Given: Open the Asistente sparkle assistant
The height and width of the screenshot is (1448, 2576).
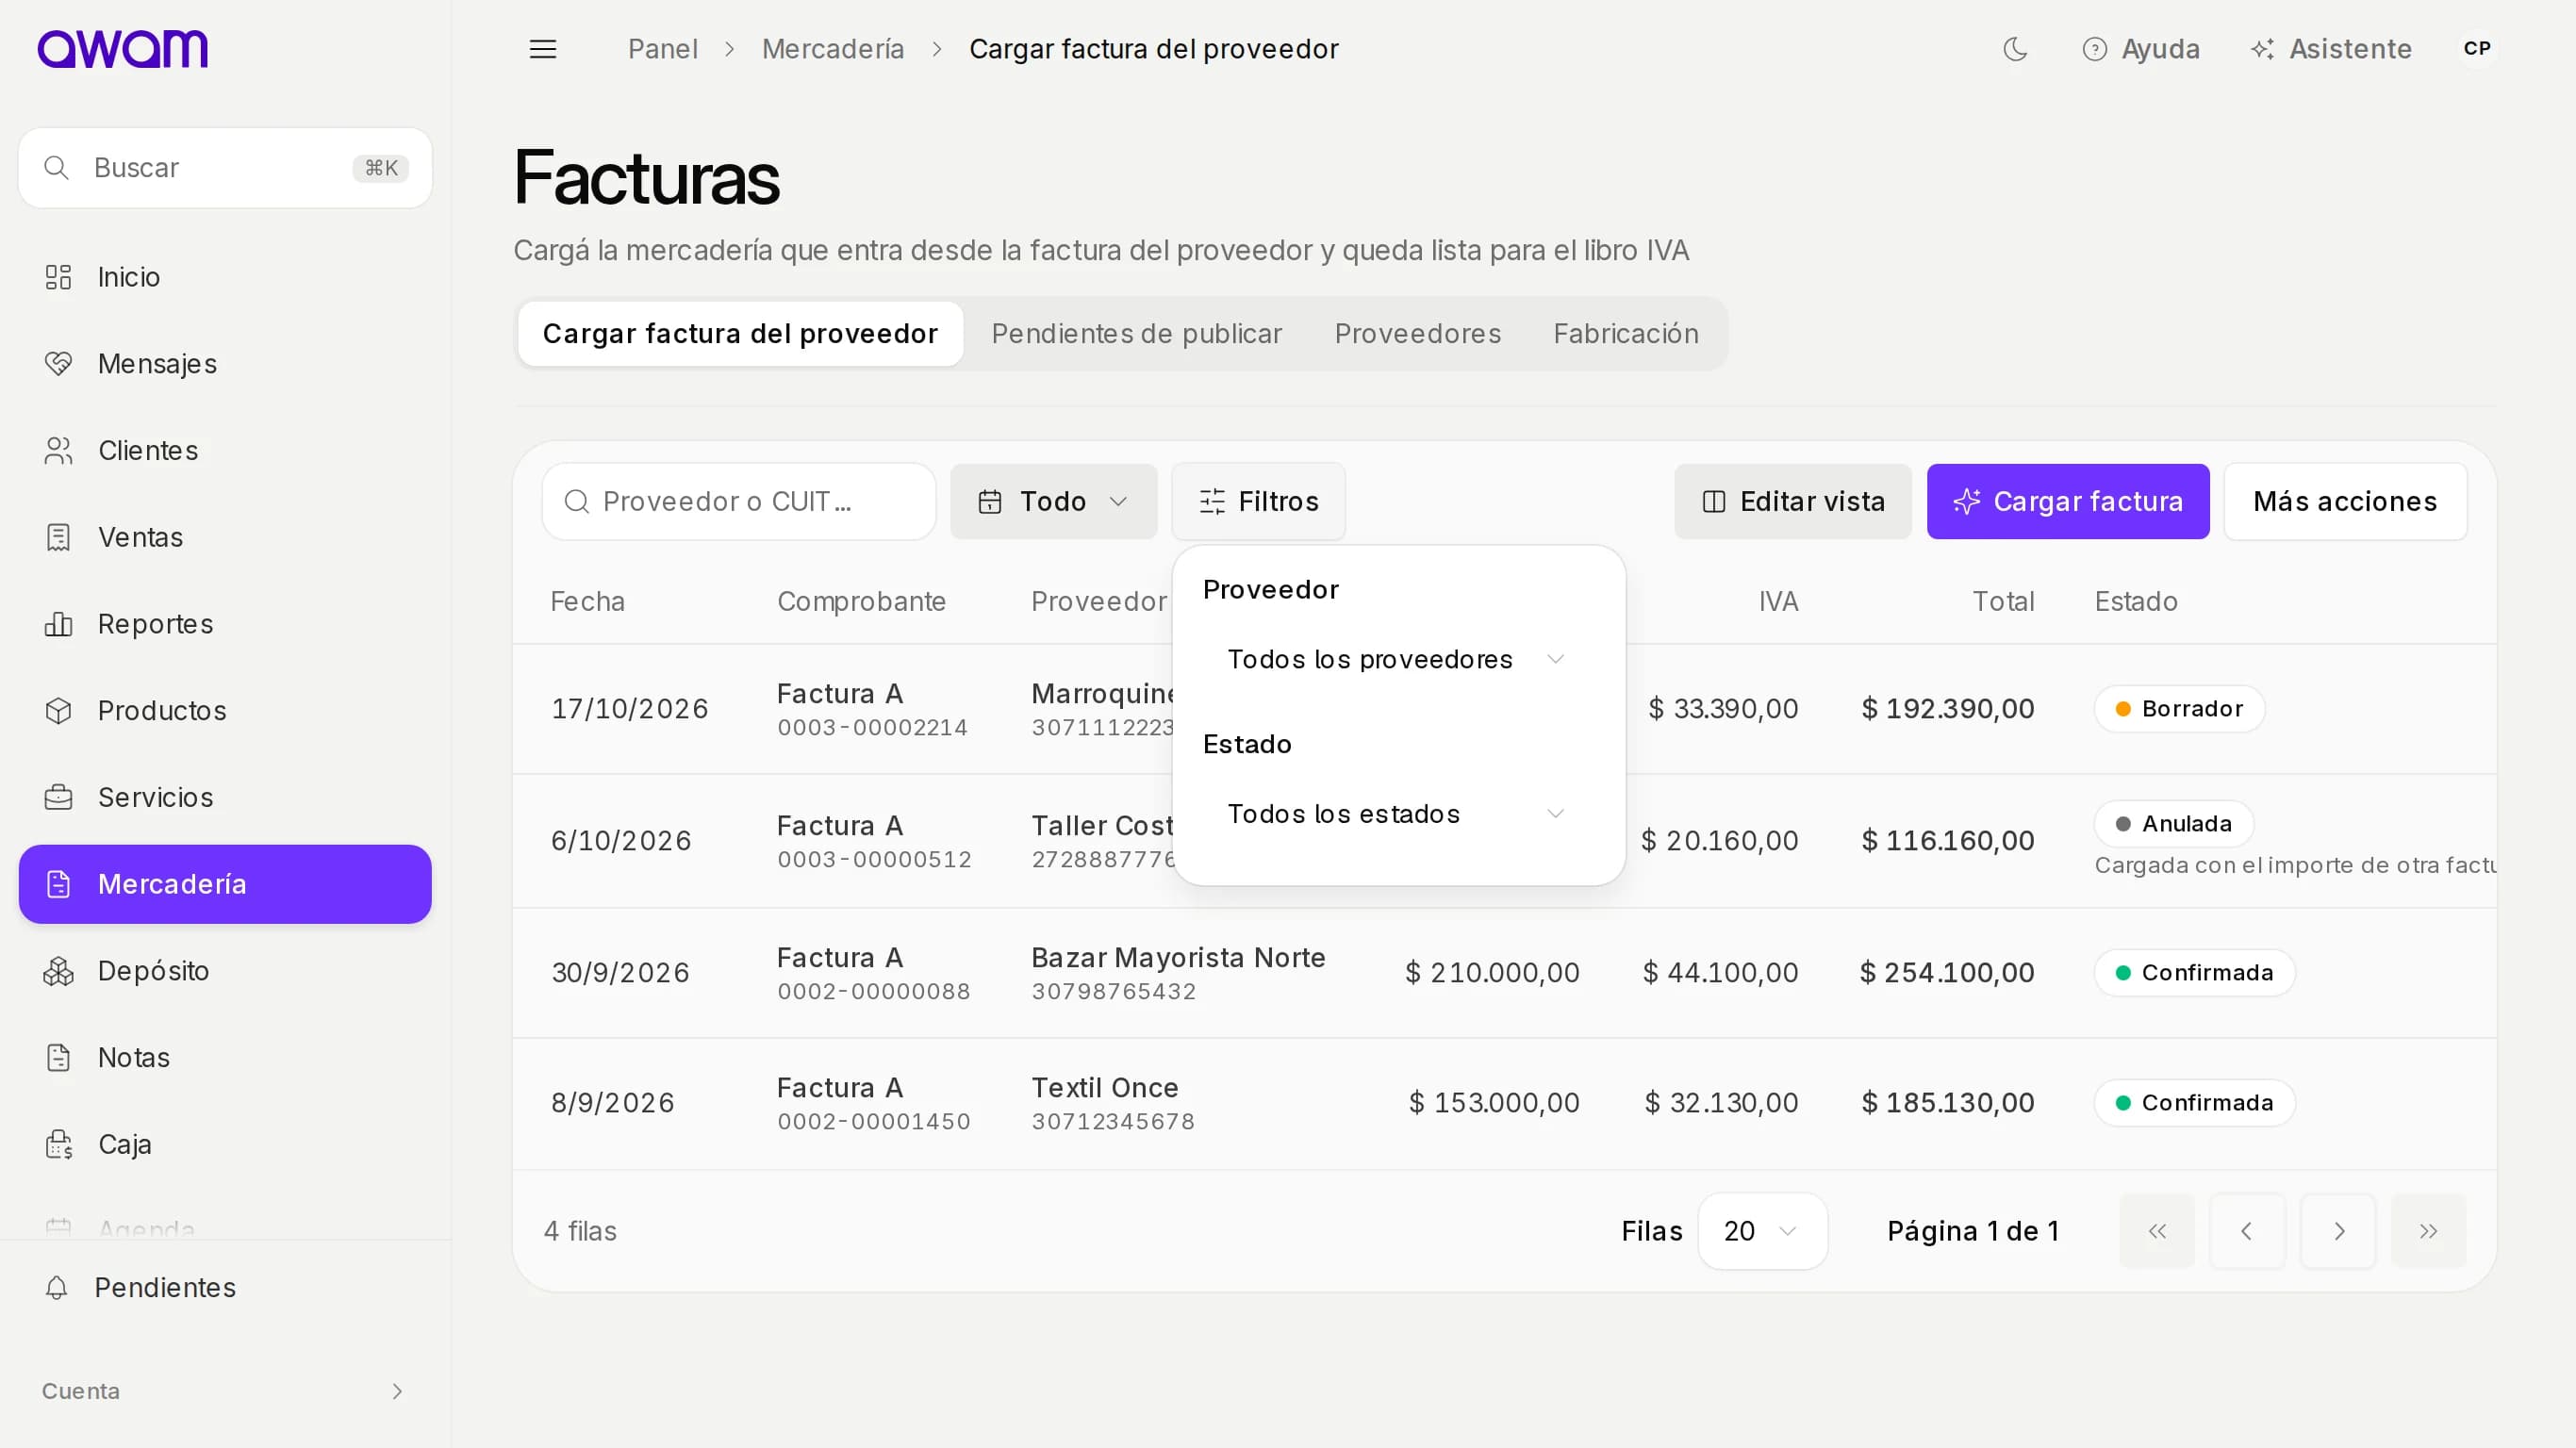Looking at the screenshot, I should (x=2330, y=49).
